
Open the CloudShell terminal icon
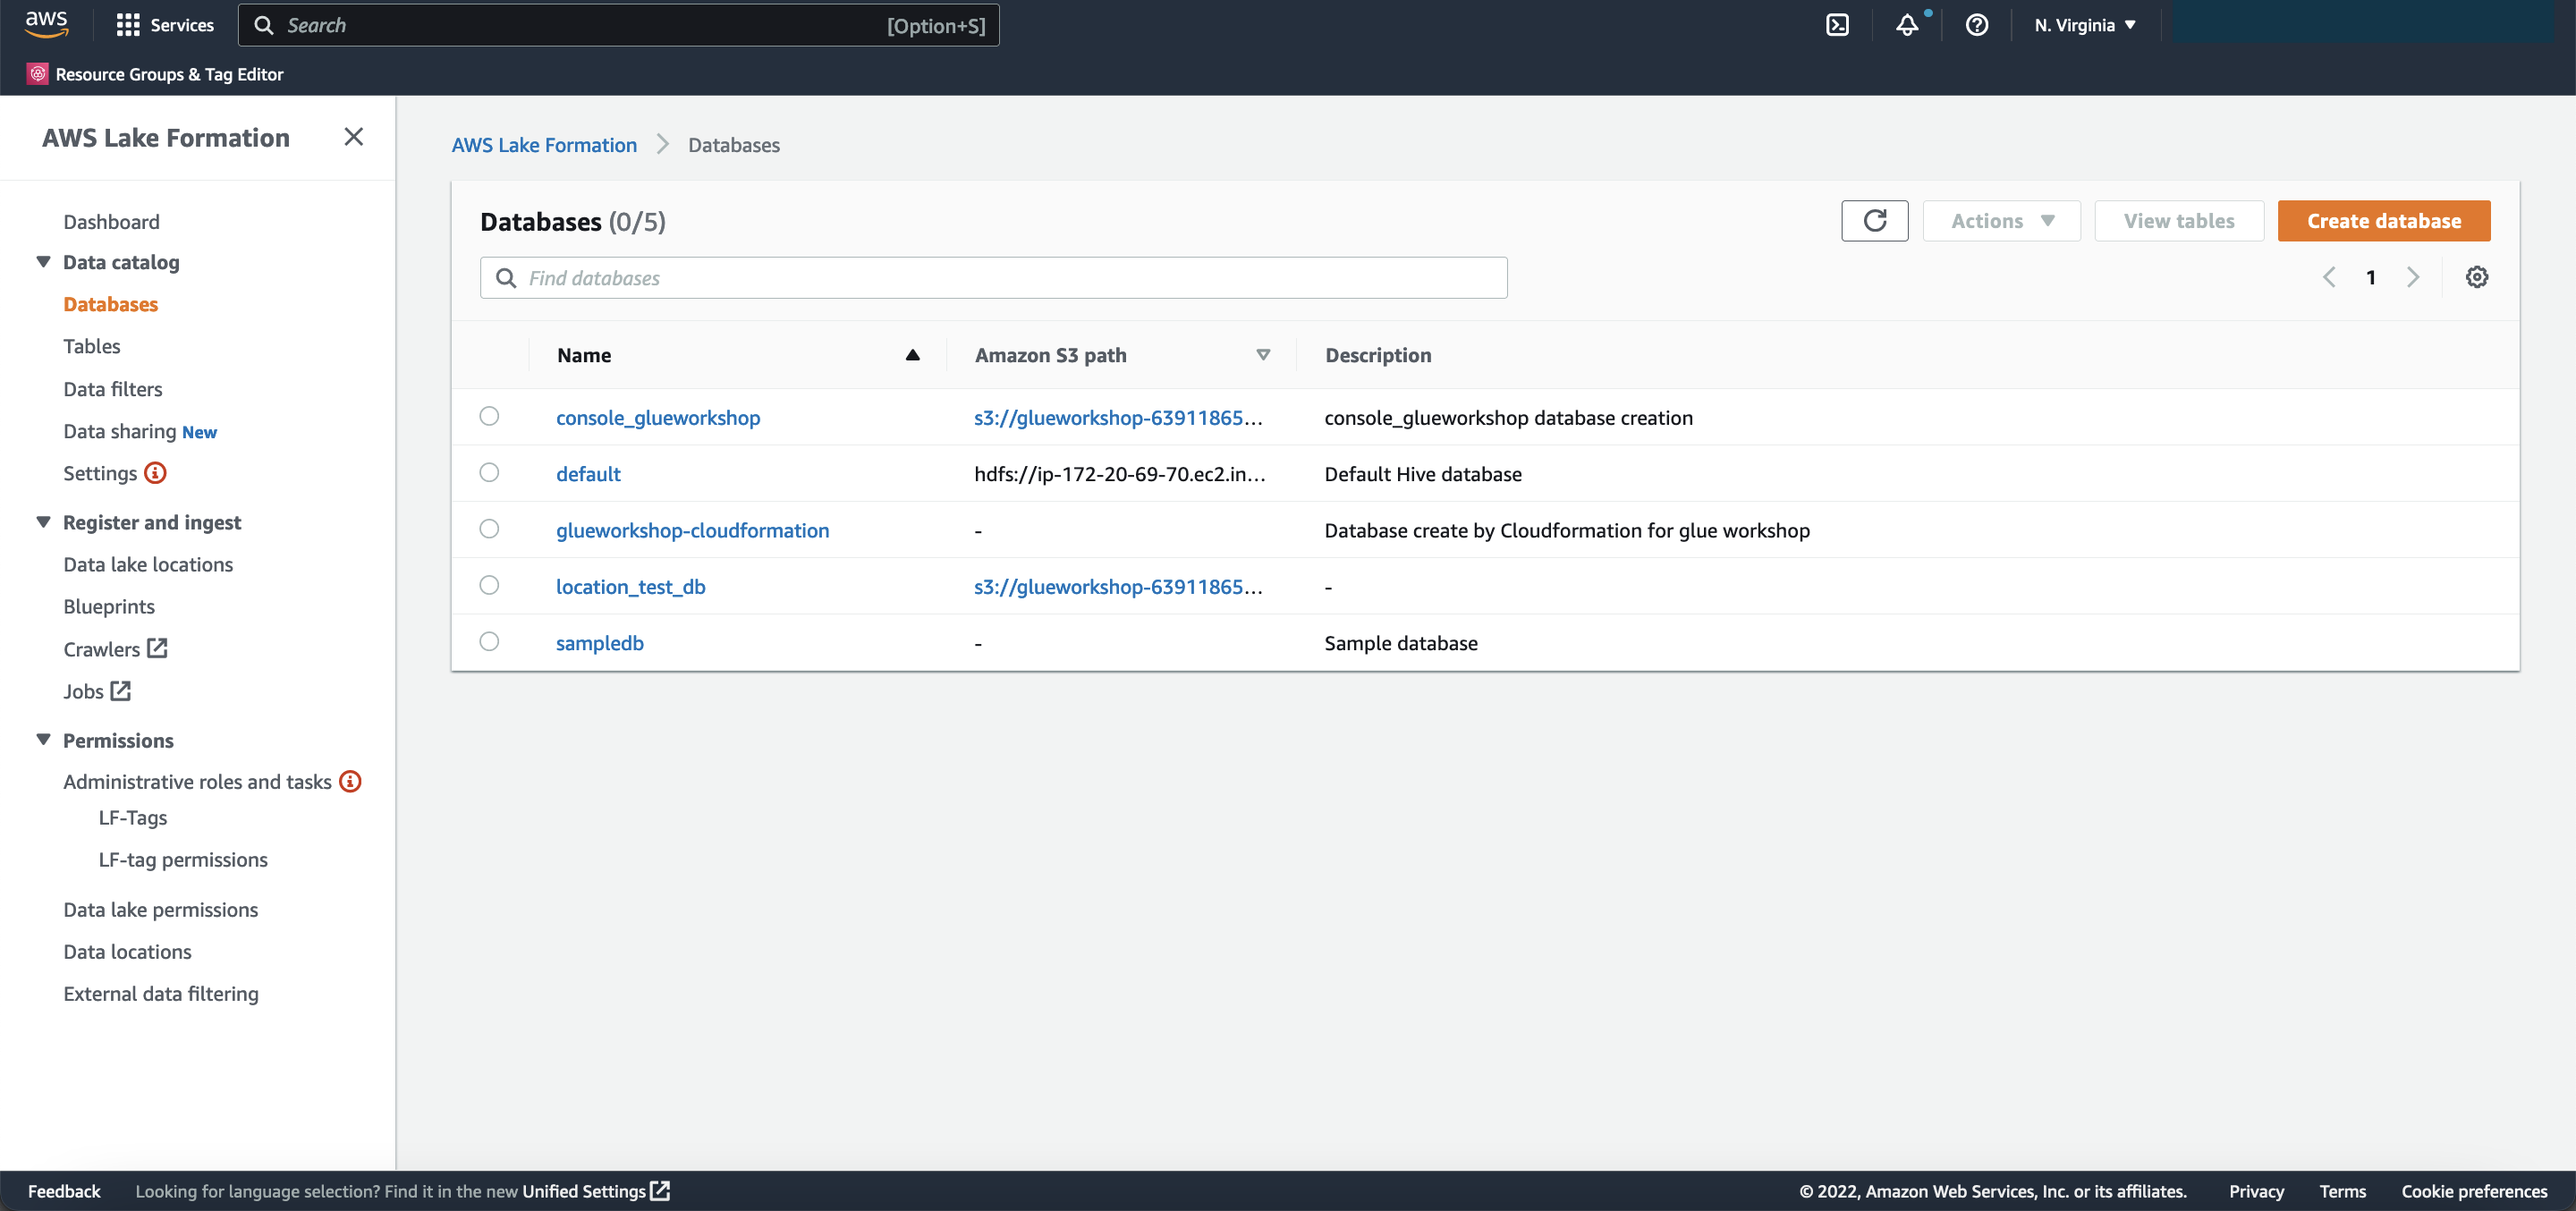coord(1837,25)
